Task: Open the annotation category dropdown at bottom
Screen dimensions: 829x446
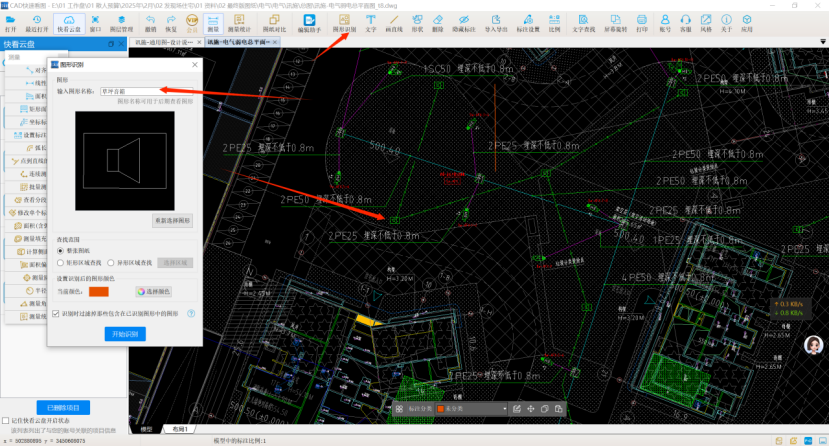Action: click(470, 409)
